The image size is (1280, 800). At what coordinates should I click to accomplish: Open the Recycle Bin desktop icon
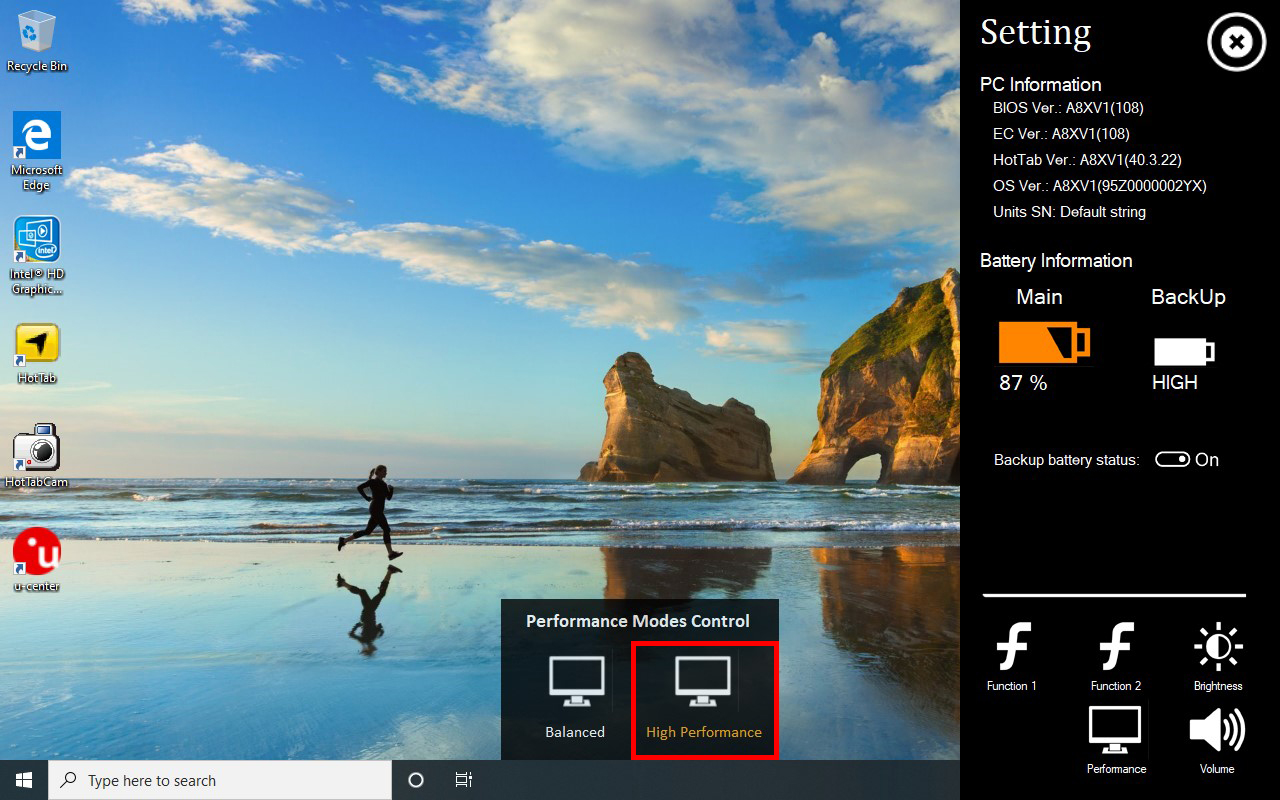[37, 41]
